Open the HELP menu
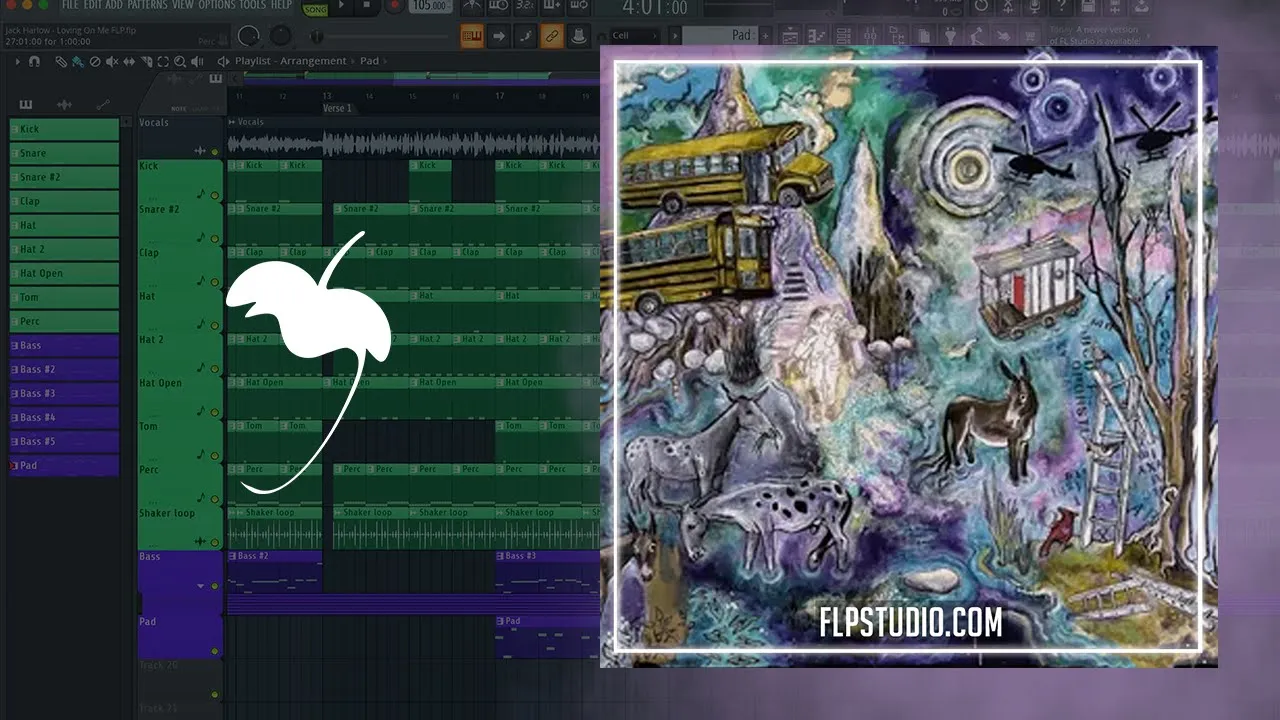 tap(282, 5)
